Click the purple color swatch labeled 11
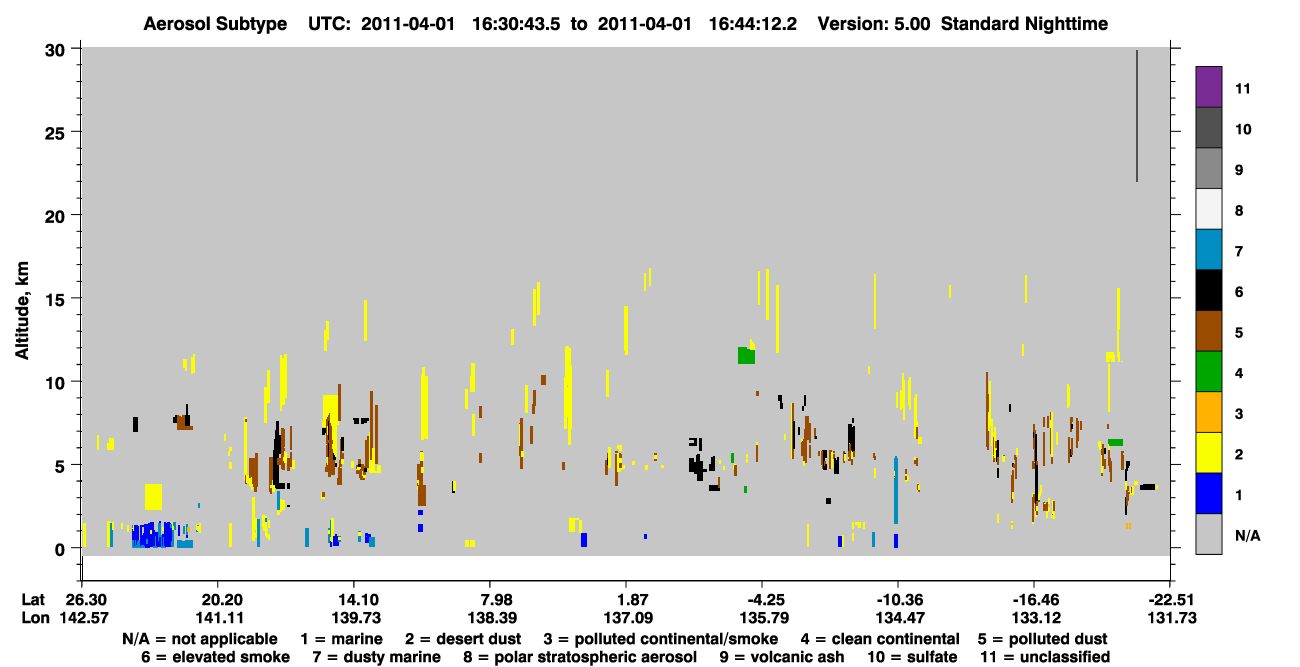 tap(1209, 87)
